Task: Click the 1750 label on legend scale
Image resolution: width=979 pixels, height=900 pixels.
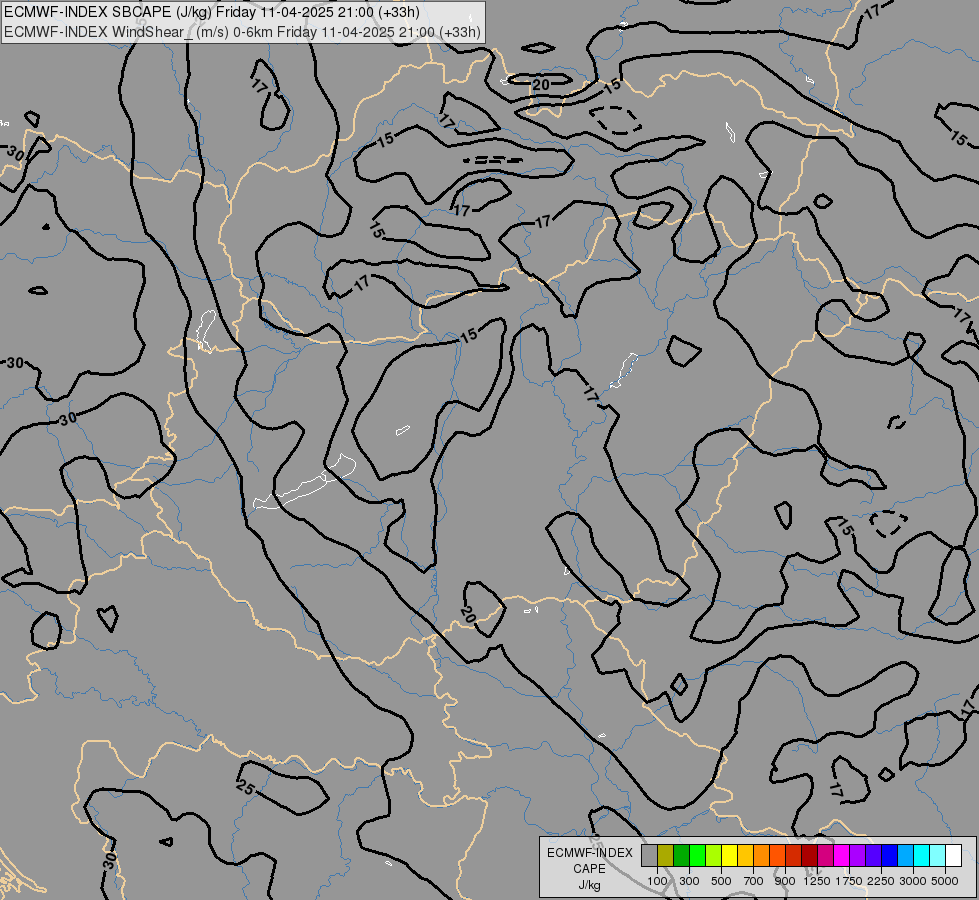Action: tap(849, 881)
